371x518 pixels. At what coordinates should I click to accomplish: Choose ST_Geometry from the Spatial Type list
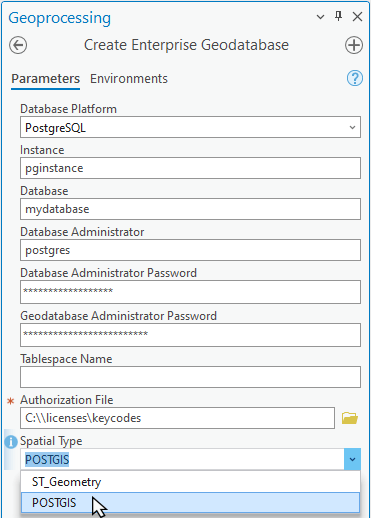coord(190,482)
